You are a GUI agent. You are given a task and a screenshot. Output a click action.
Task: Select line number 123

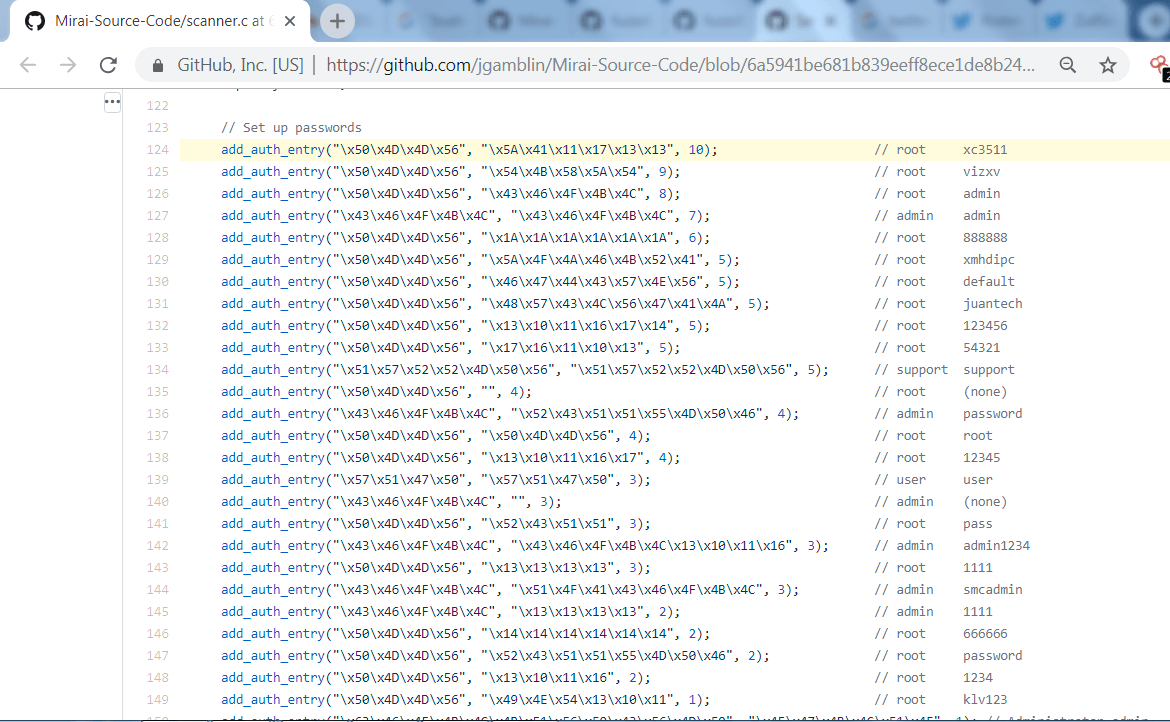[157, 128]
